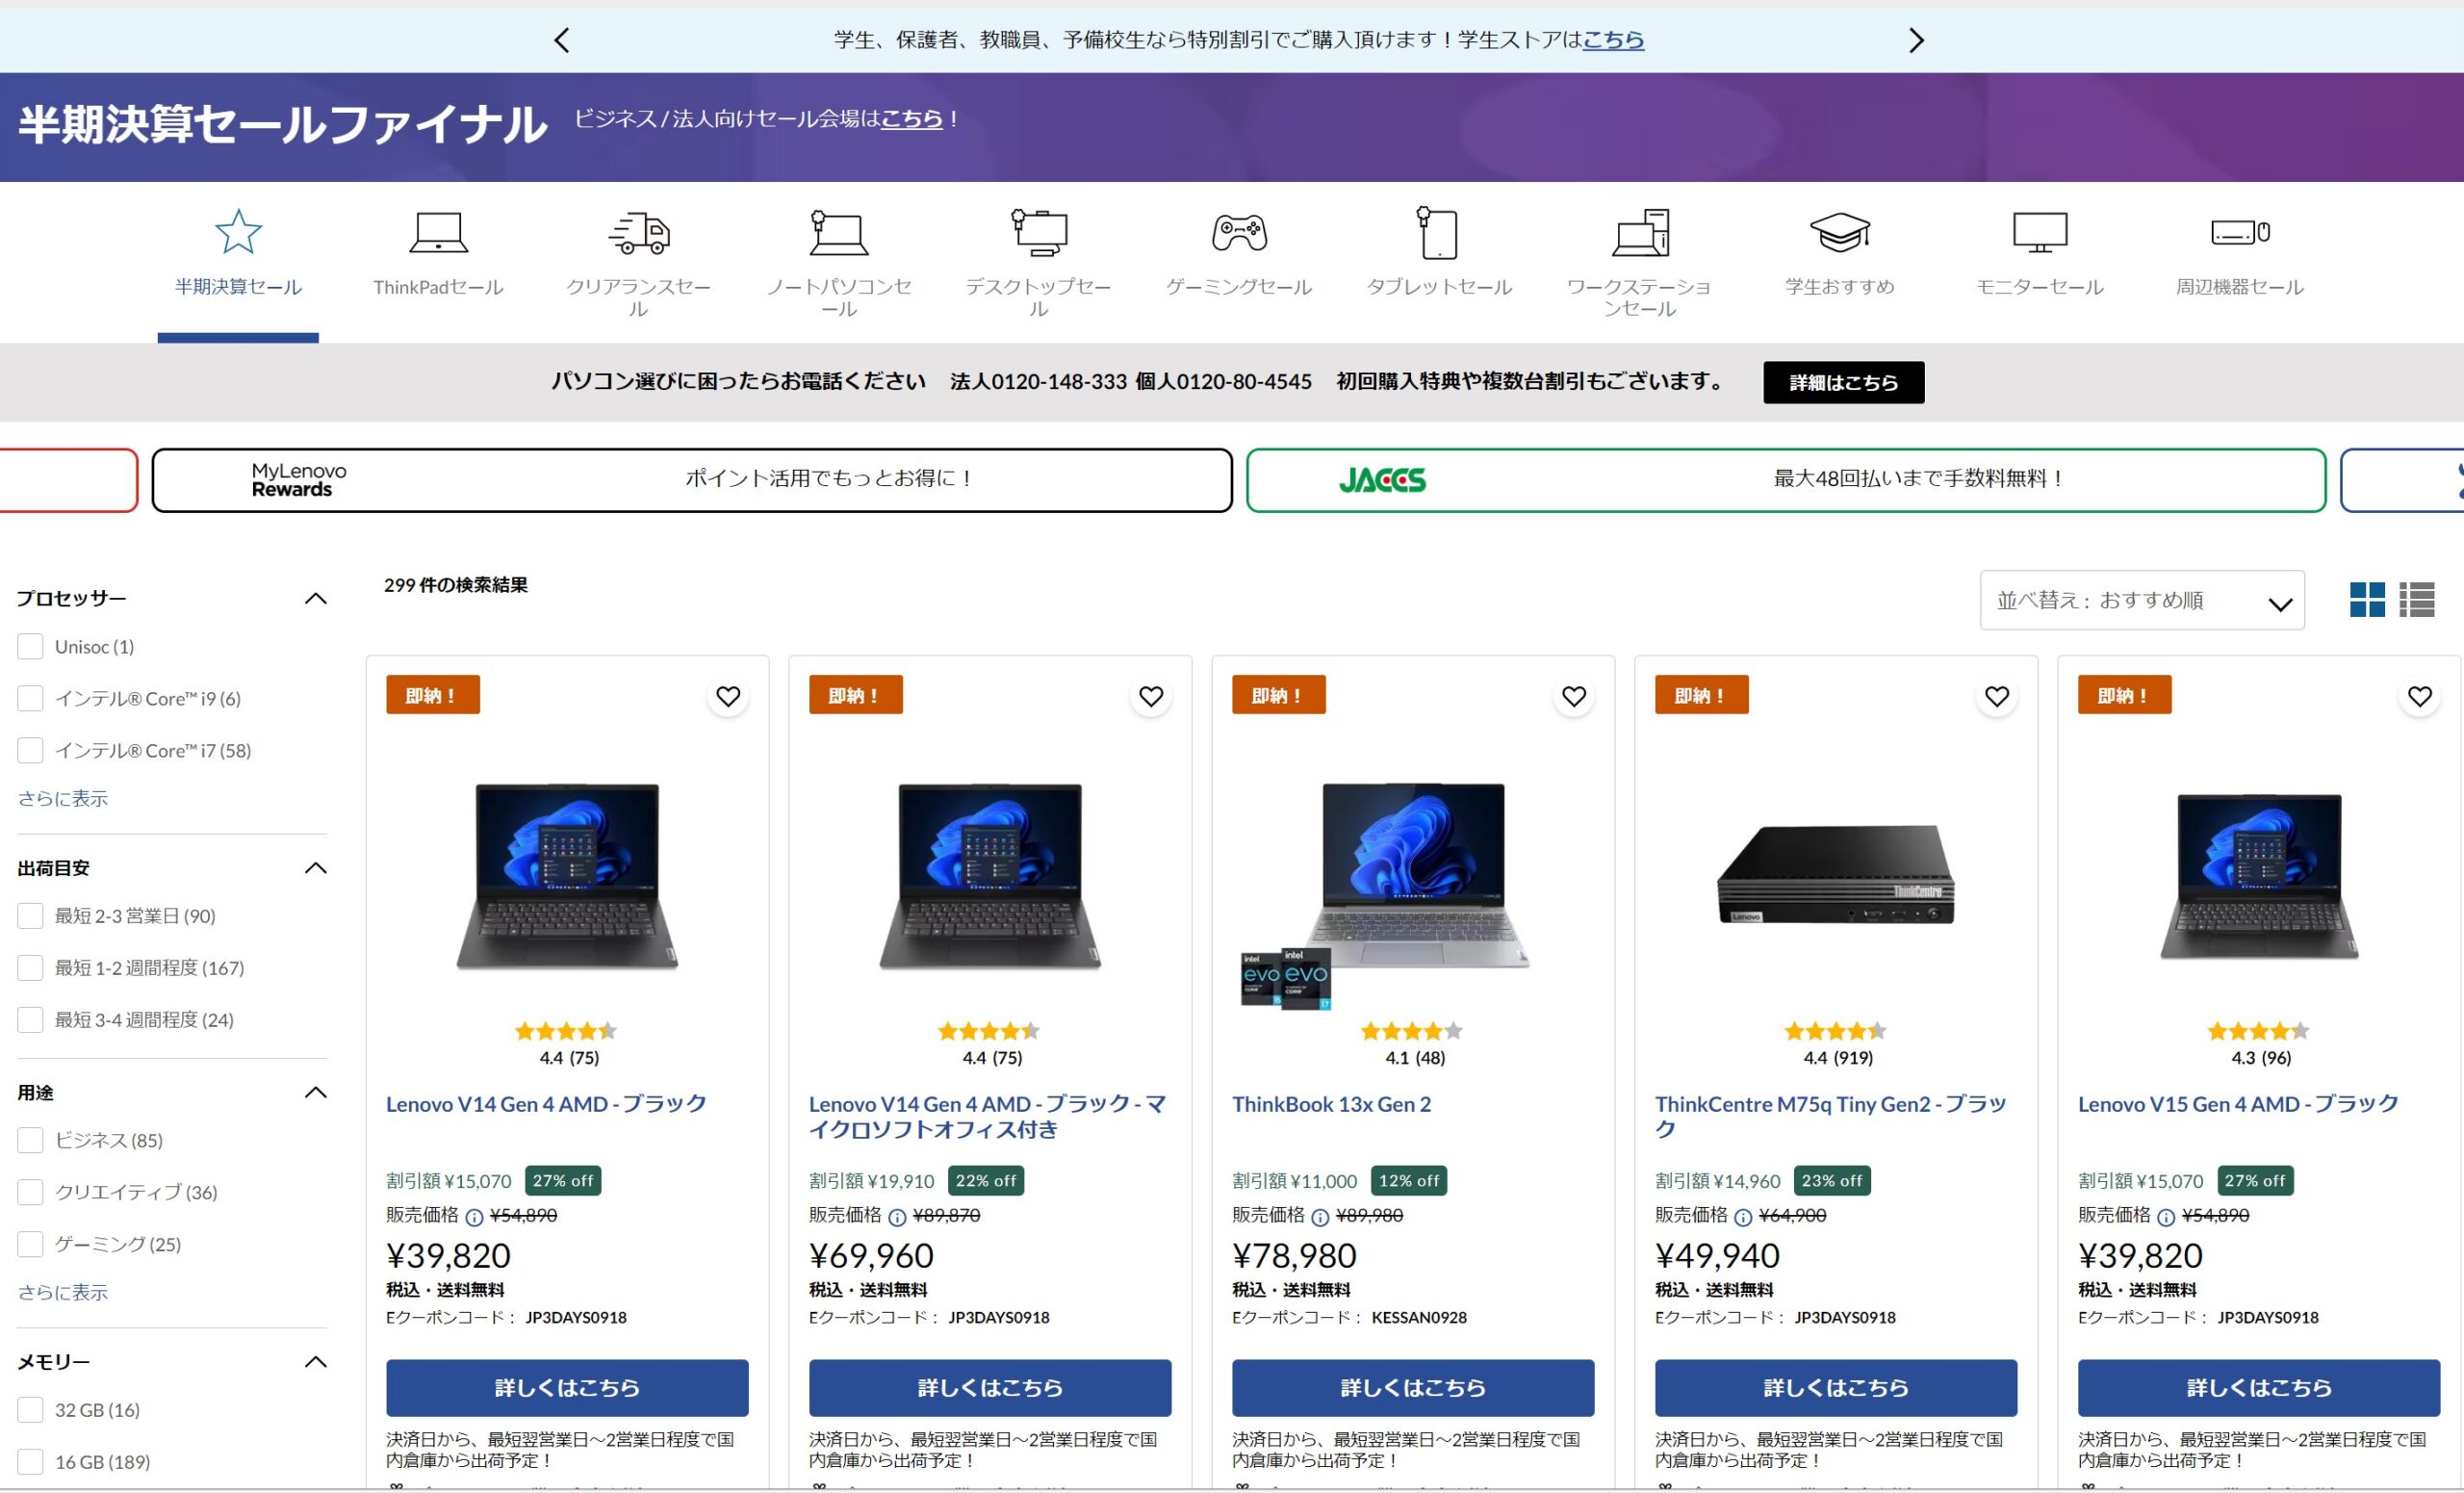Switch to ゲーミングセール tab label
Image resolution: width=2464 pixels, height=1493 pixels.
1239,287
